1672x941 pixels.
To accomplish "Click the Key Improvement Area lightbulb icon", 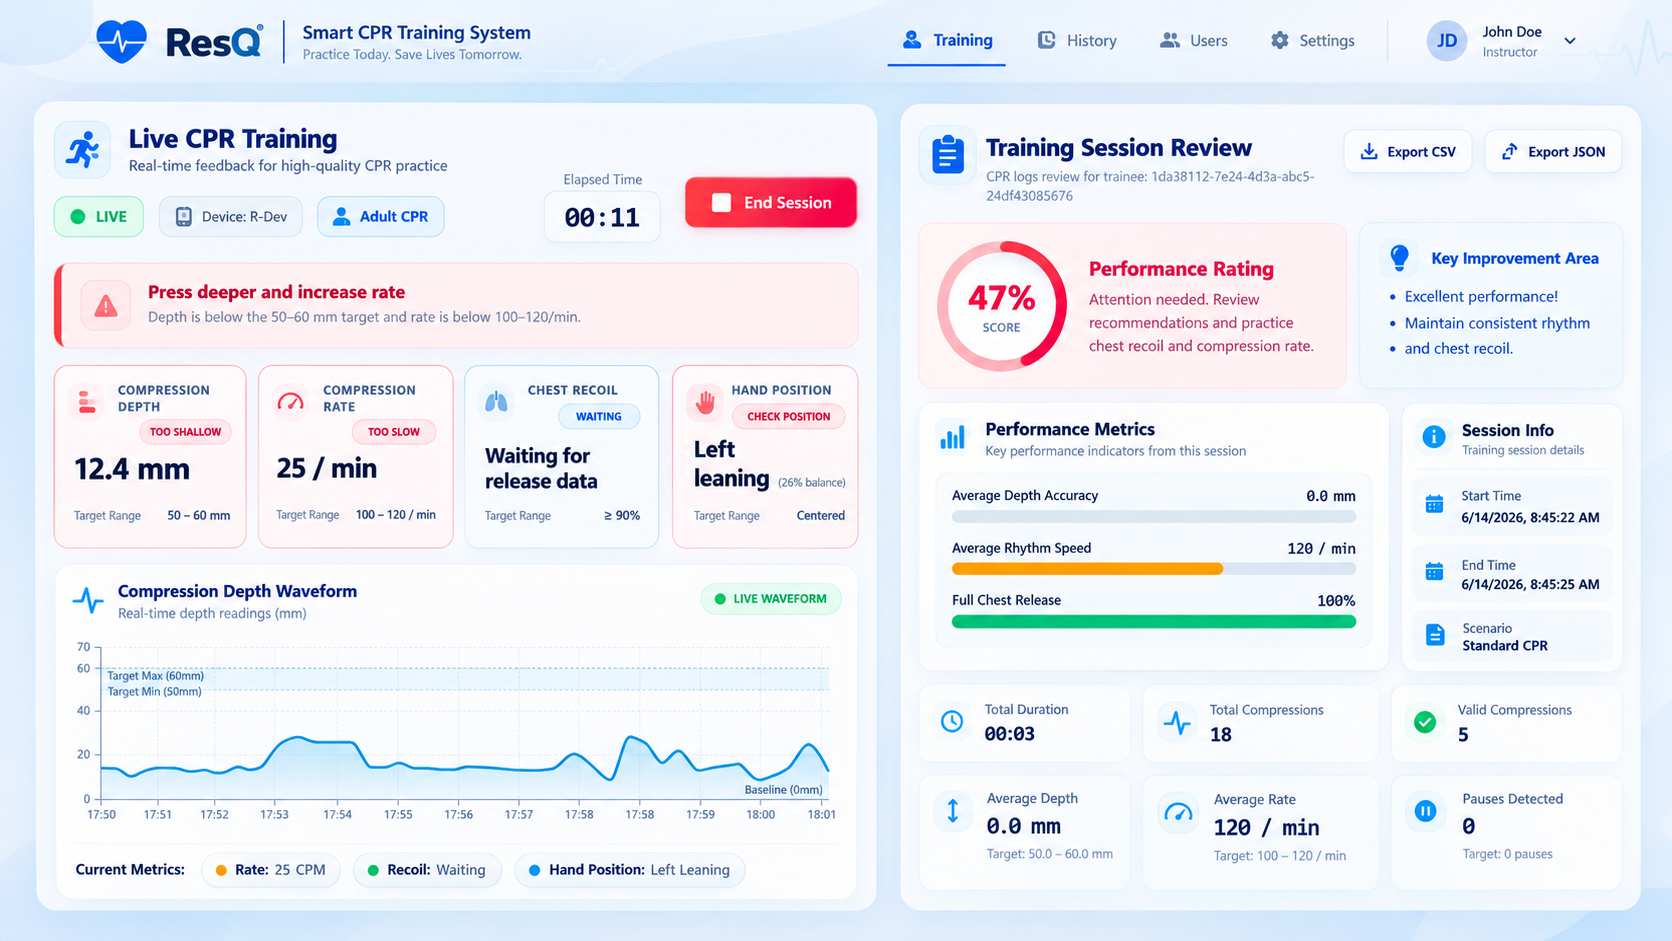I will [x=1400, y=258].
